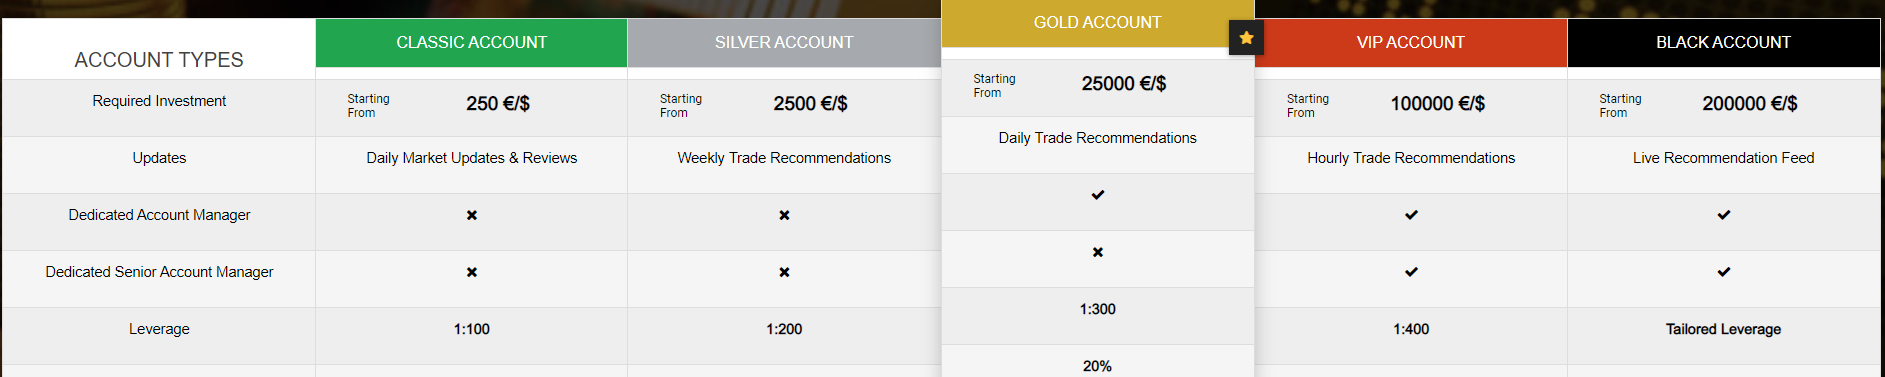Image resolution: width=1885 pixels, height=377 pixels.
Task: Open the VIP Account header
Action: point(1411,43)
